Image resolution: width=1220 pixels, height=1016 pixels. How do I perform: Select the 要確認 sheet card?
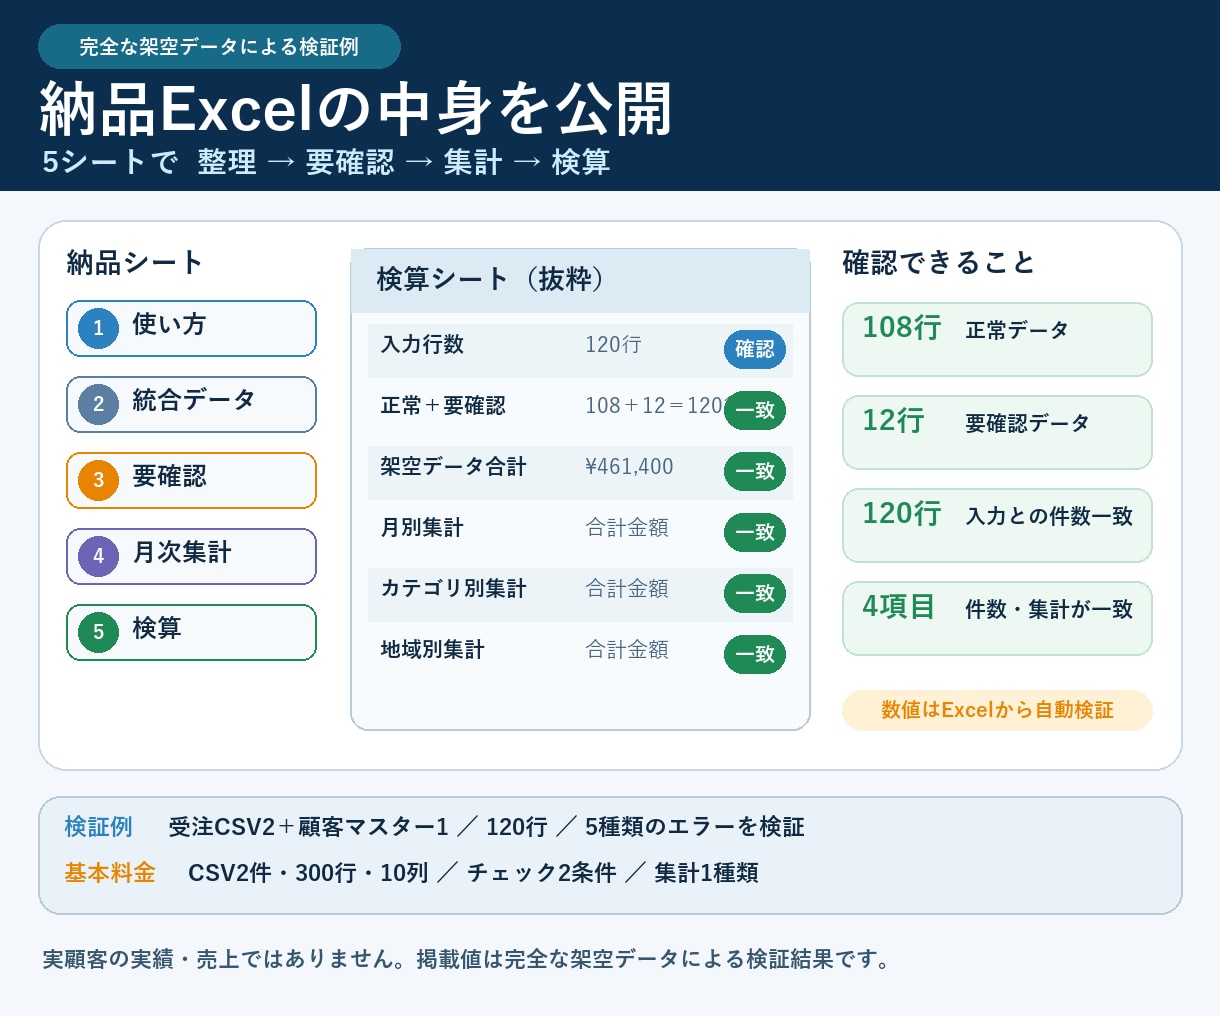191,480
